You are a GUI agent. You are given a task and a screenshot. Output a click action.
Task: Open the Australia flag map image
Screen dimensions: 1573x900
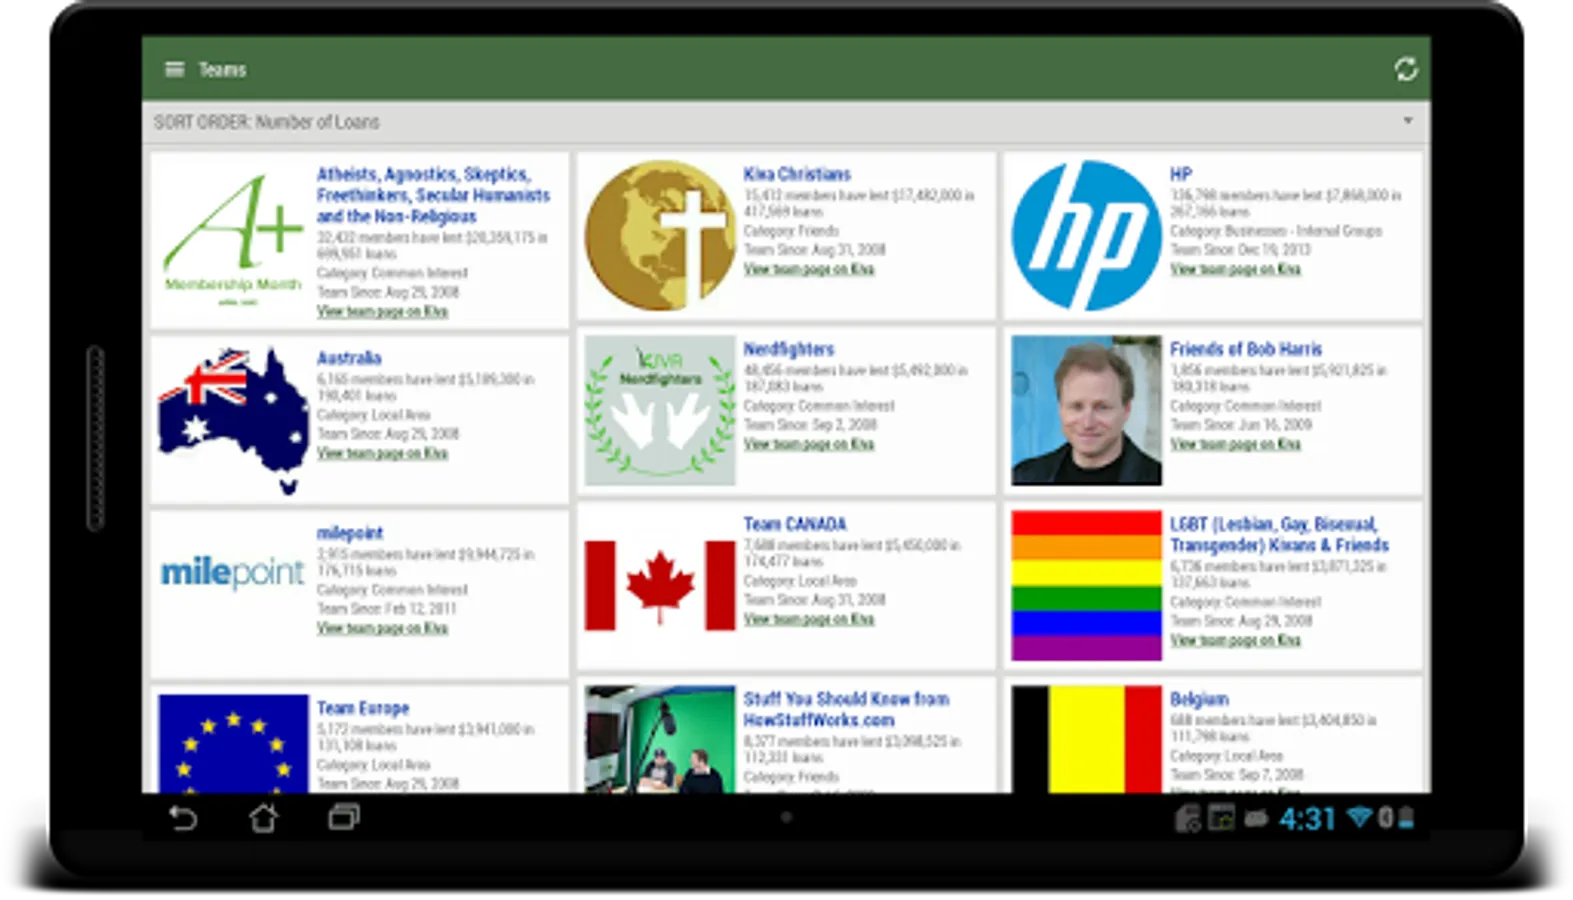point(233,420)
